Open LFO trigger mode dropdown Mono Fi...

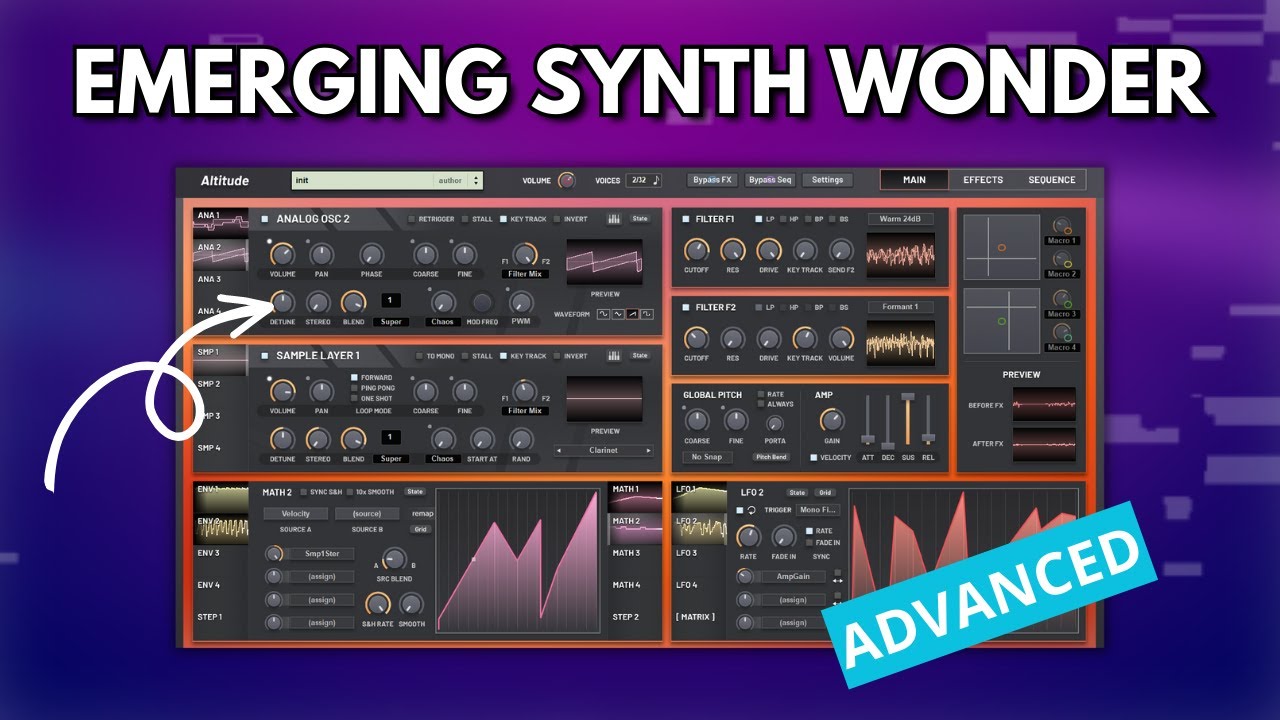pos(818,510)
